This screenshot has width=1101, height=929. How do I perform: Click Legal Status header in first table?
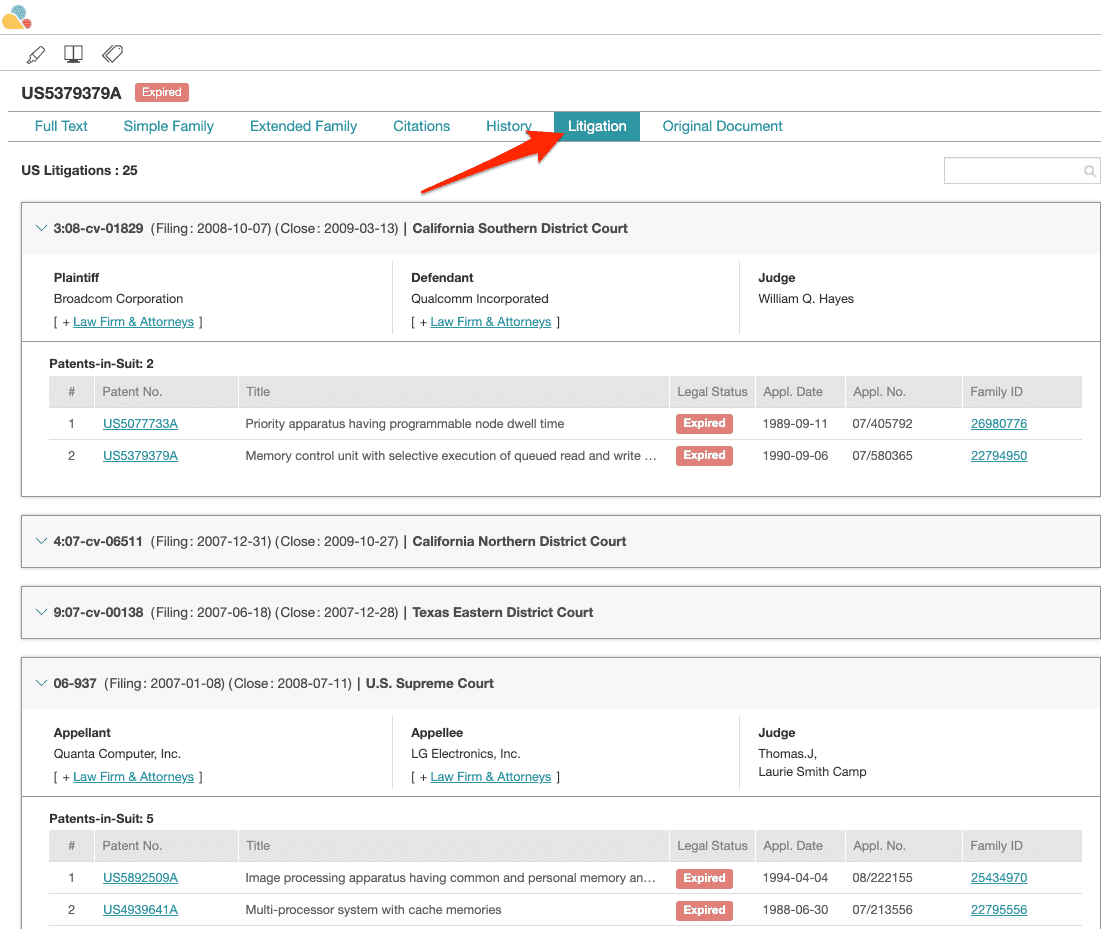[x=712, y=392]
